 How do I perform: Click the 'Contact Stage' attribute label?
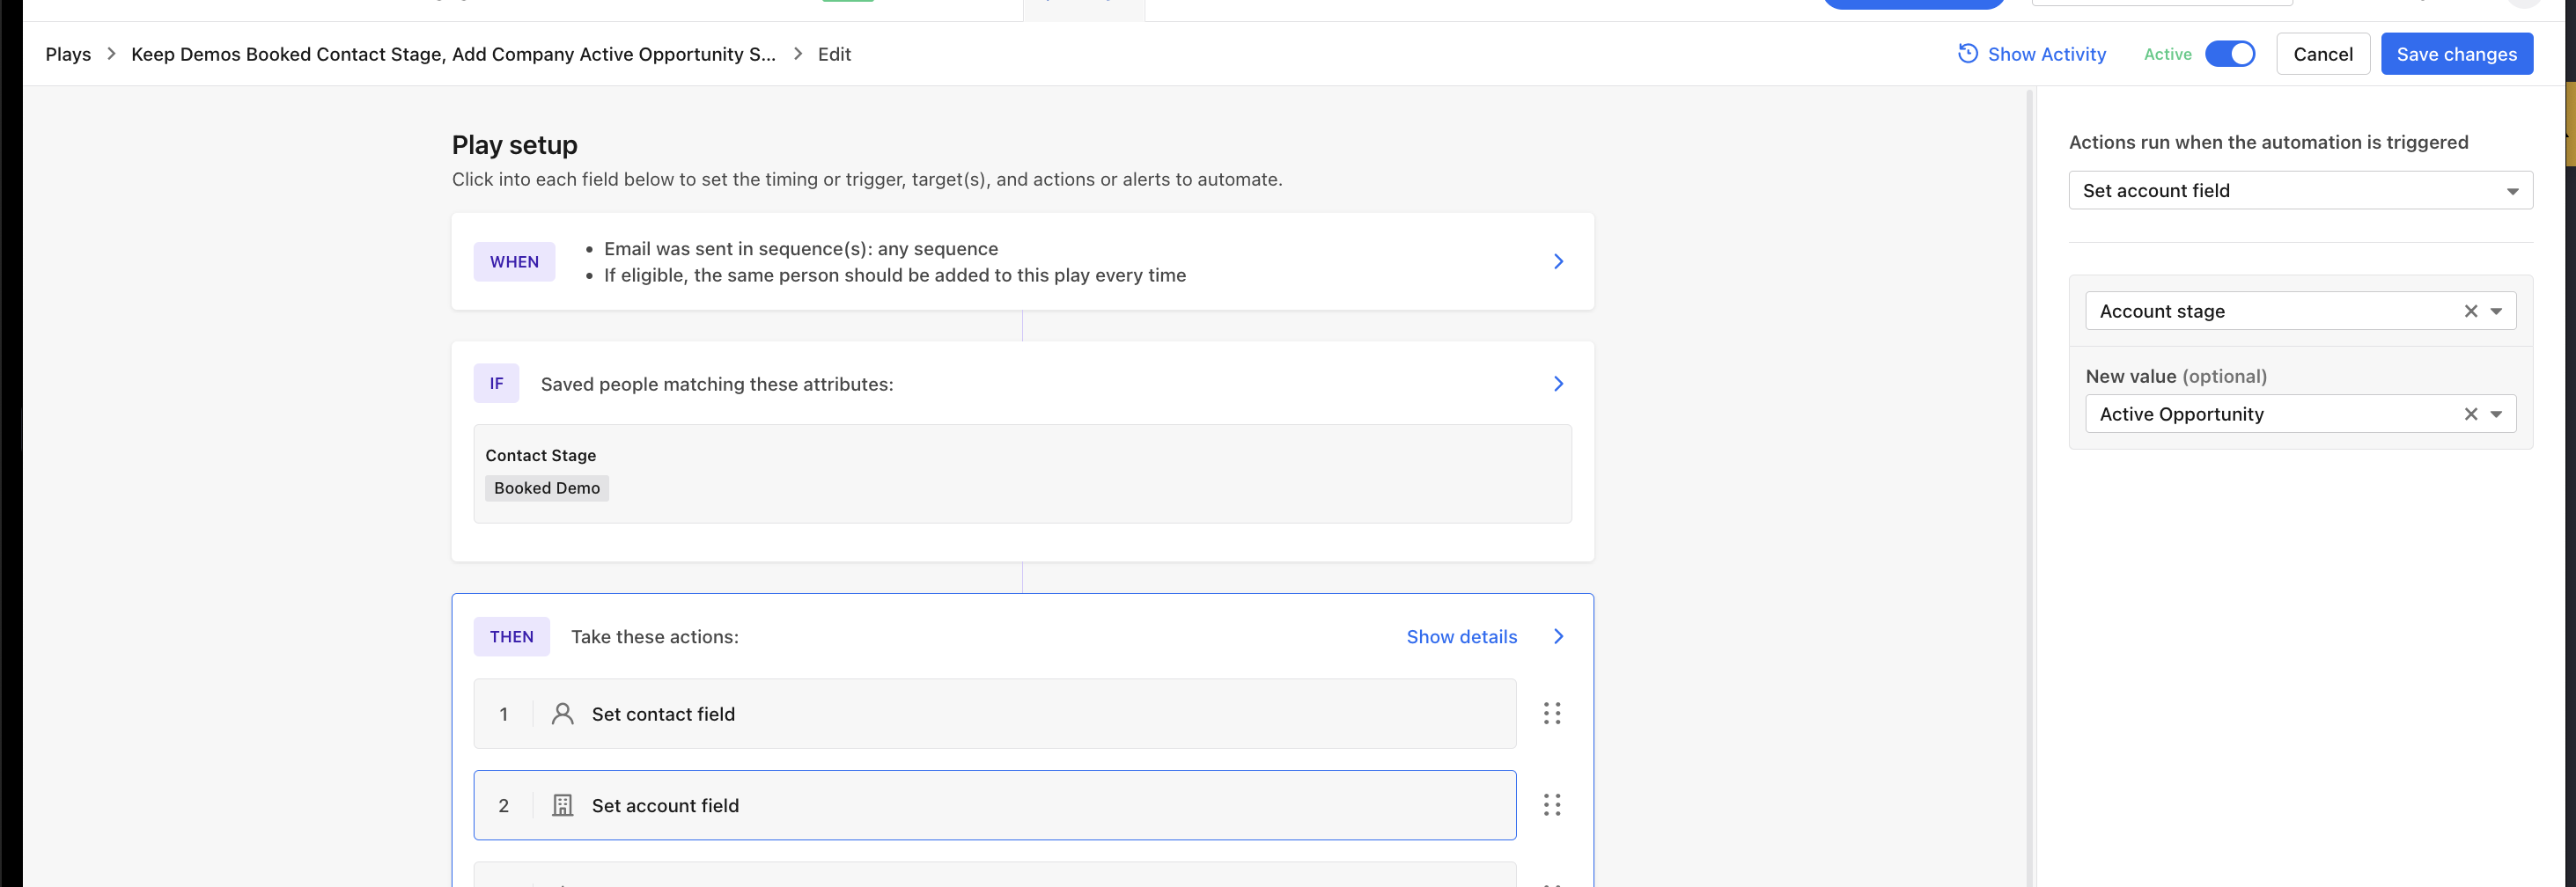coord(540,456)
